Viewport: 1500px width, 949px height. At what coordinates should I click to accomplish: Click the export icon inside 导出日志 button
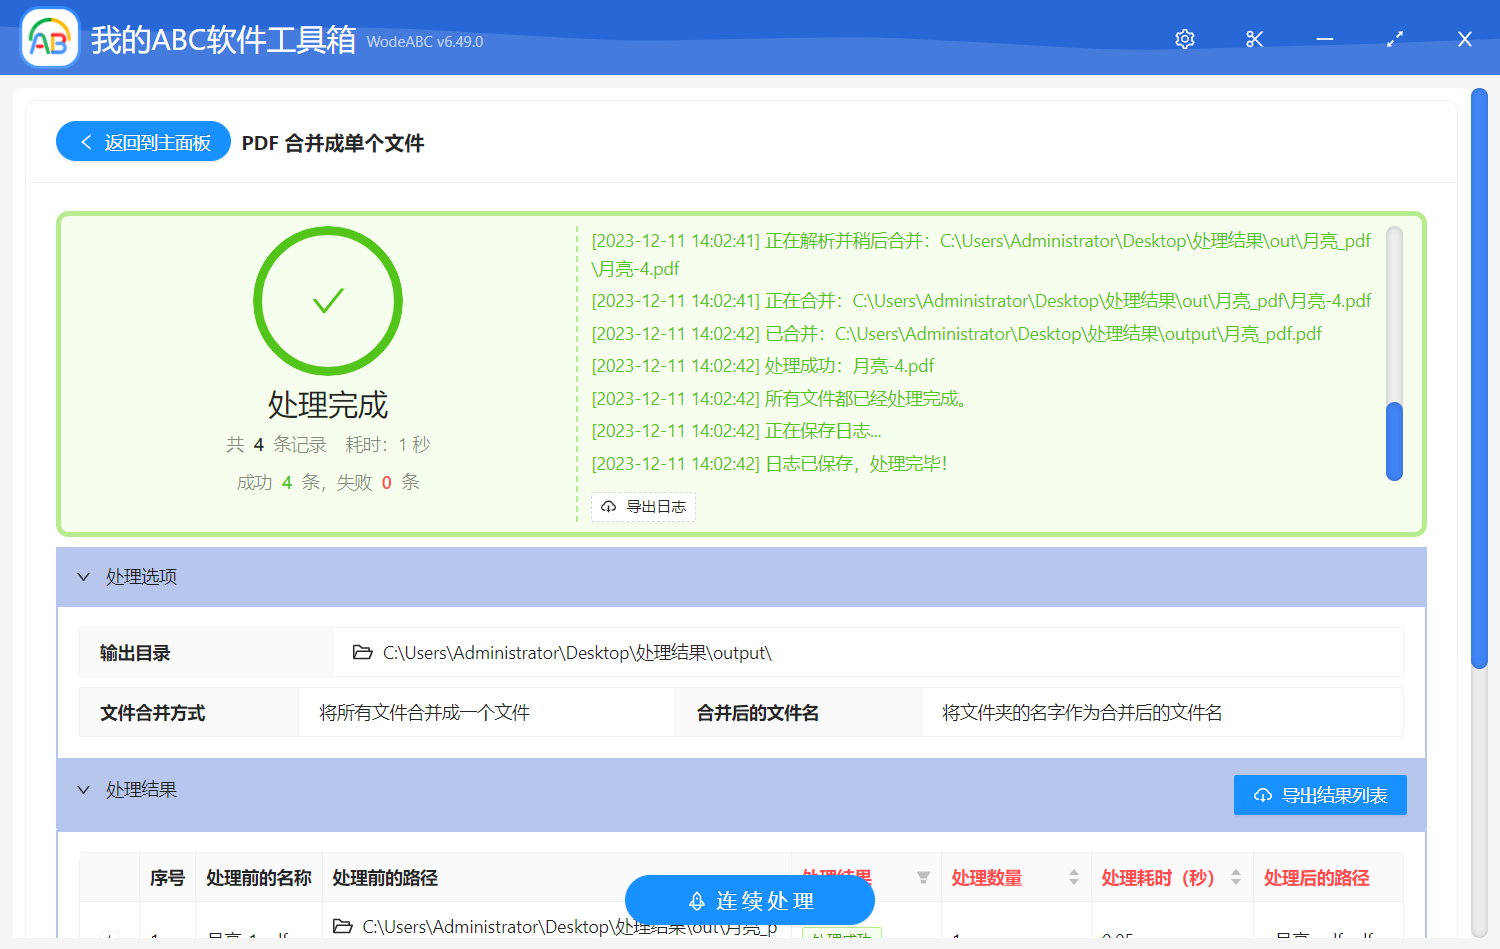pyautogui.click(x=608, y=507)
